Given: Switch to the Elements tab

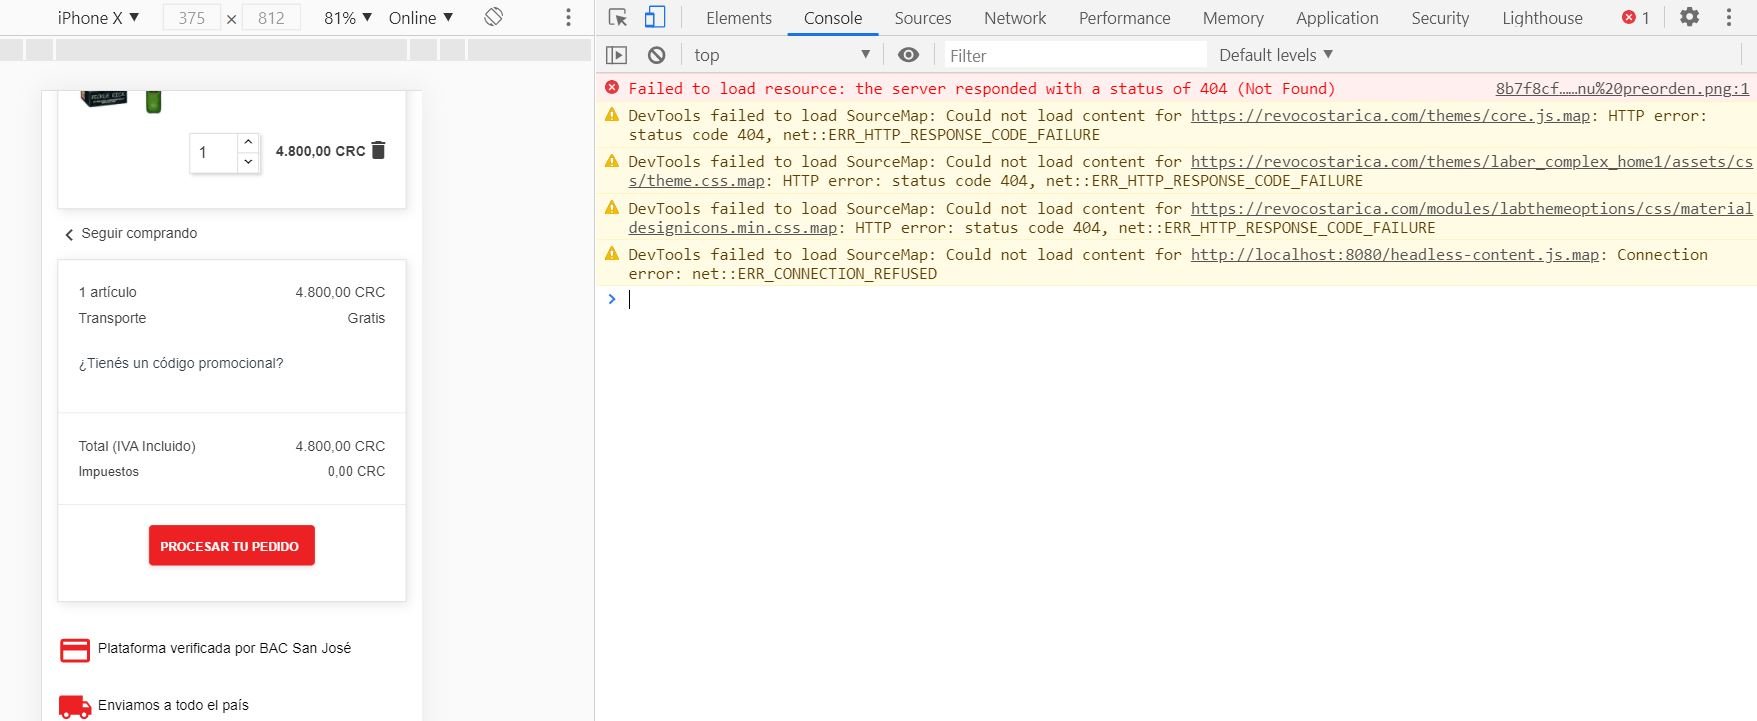Looking at the screenshot, I should [x=739, y=18].
